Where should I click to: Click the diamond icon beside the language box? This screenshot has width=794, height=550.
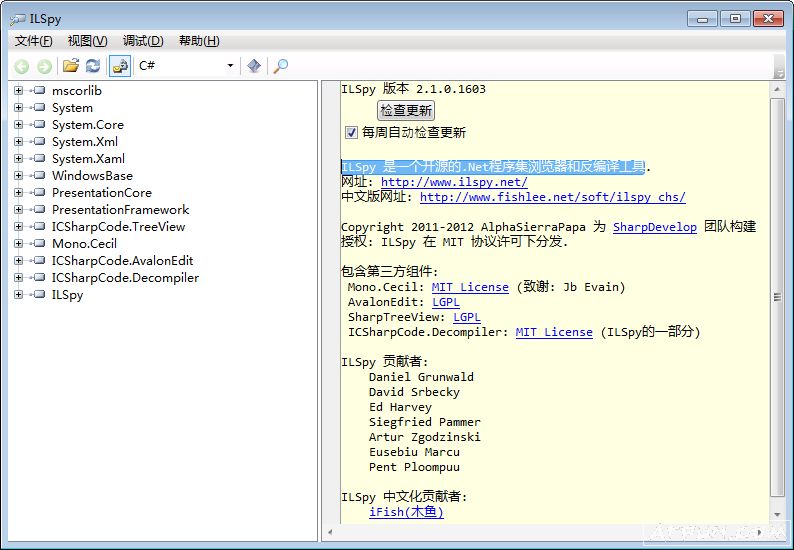point(254,65)
